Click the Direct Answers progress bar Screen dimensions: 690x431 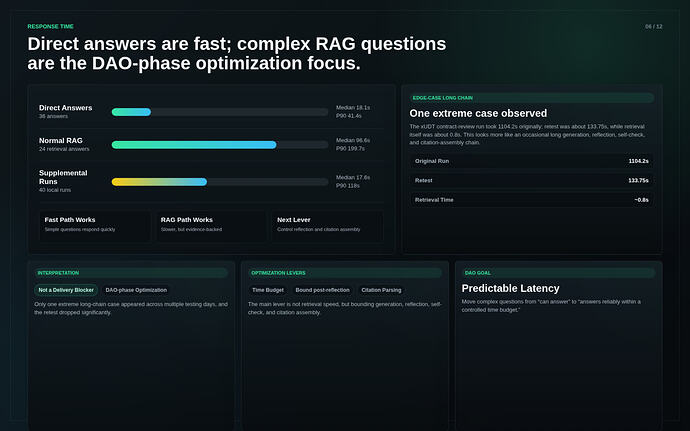[x=220, y=112]
